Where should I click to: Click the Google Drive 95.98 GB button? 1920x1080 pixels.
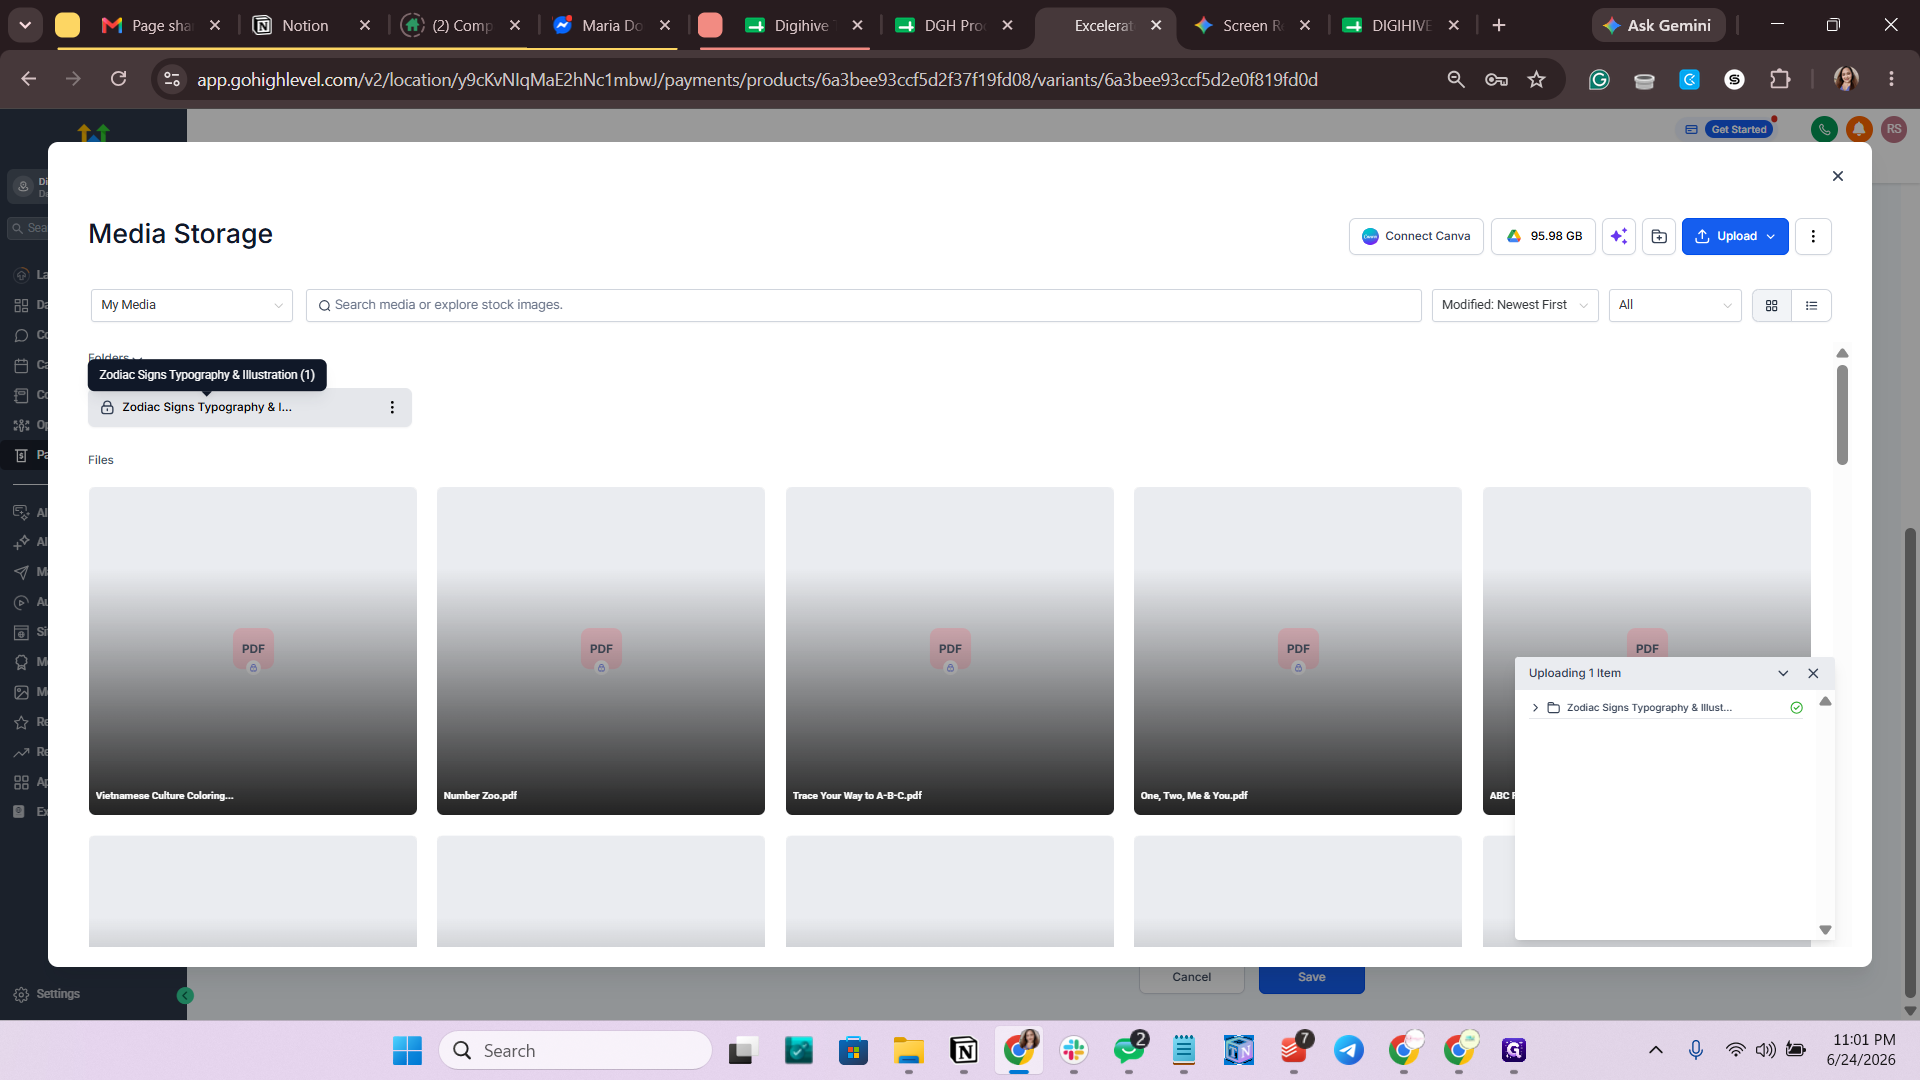click(x=1543, y=237)
